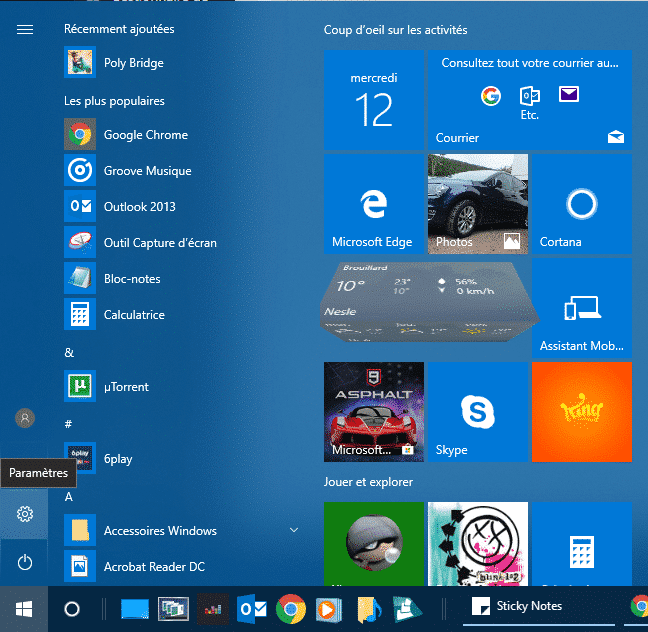Viewport: 648px width, 632px height.
Task: Open Paramètres via the gear icon
Action: pyautogui.click(x=25, y=514)
